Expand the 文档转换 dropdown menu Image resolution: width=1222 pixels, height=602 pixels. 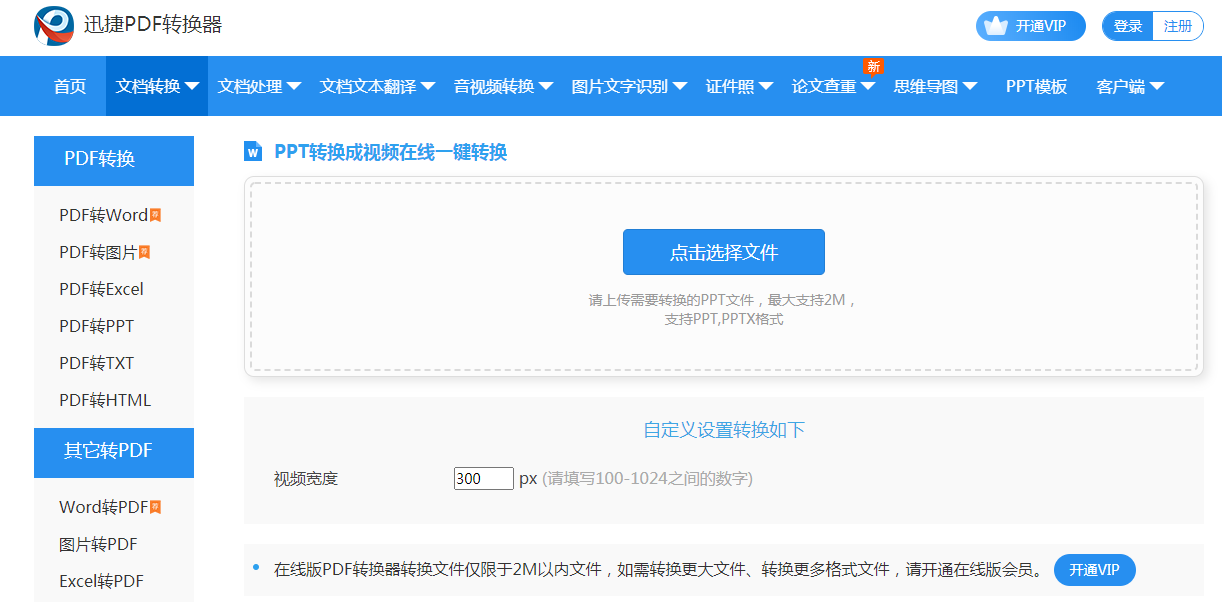pos(157,86)
